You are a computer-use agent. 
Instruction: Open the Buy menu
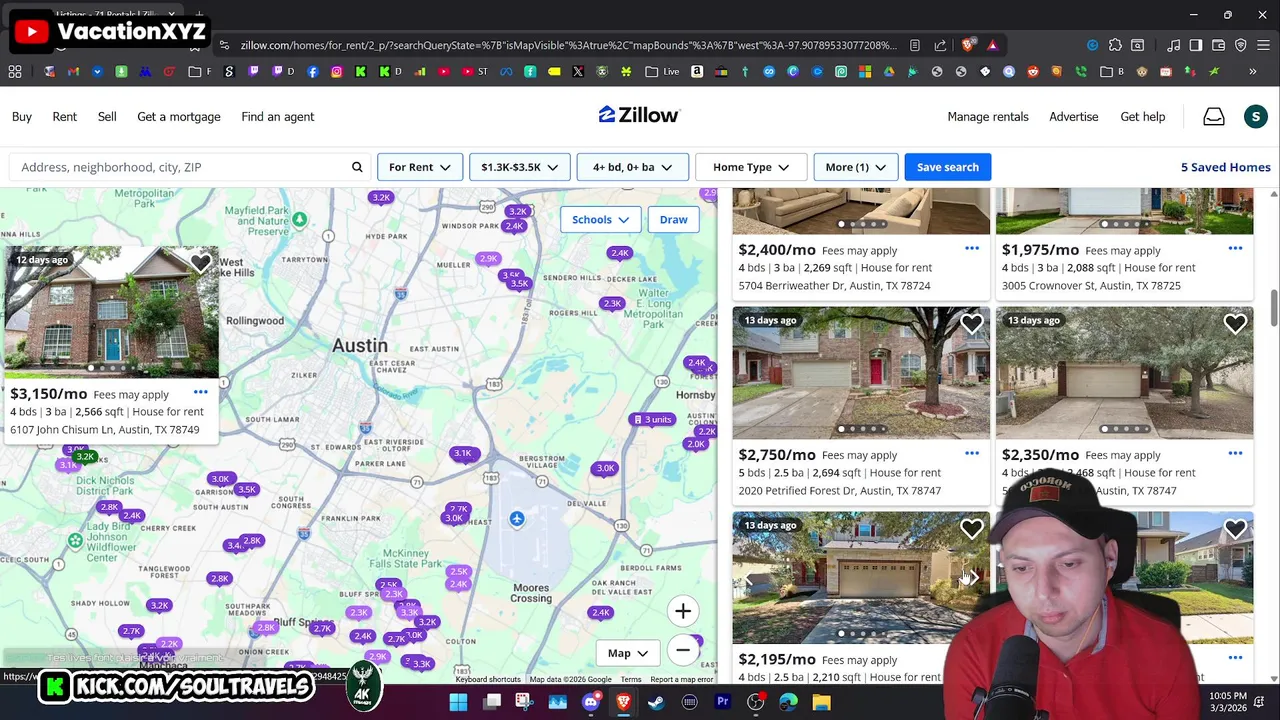[x=22, y=117]
